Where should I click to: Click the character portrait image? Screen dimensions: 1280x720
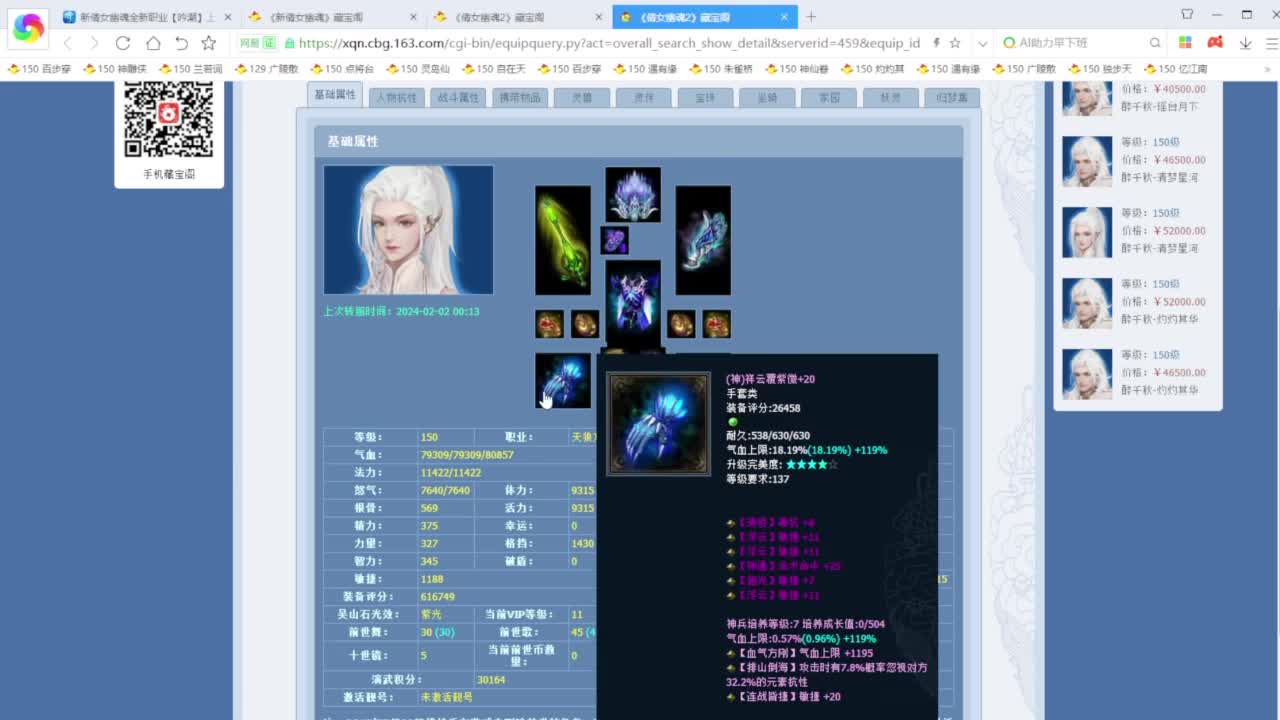(408, 230)
